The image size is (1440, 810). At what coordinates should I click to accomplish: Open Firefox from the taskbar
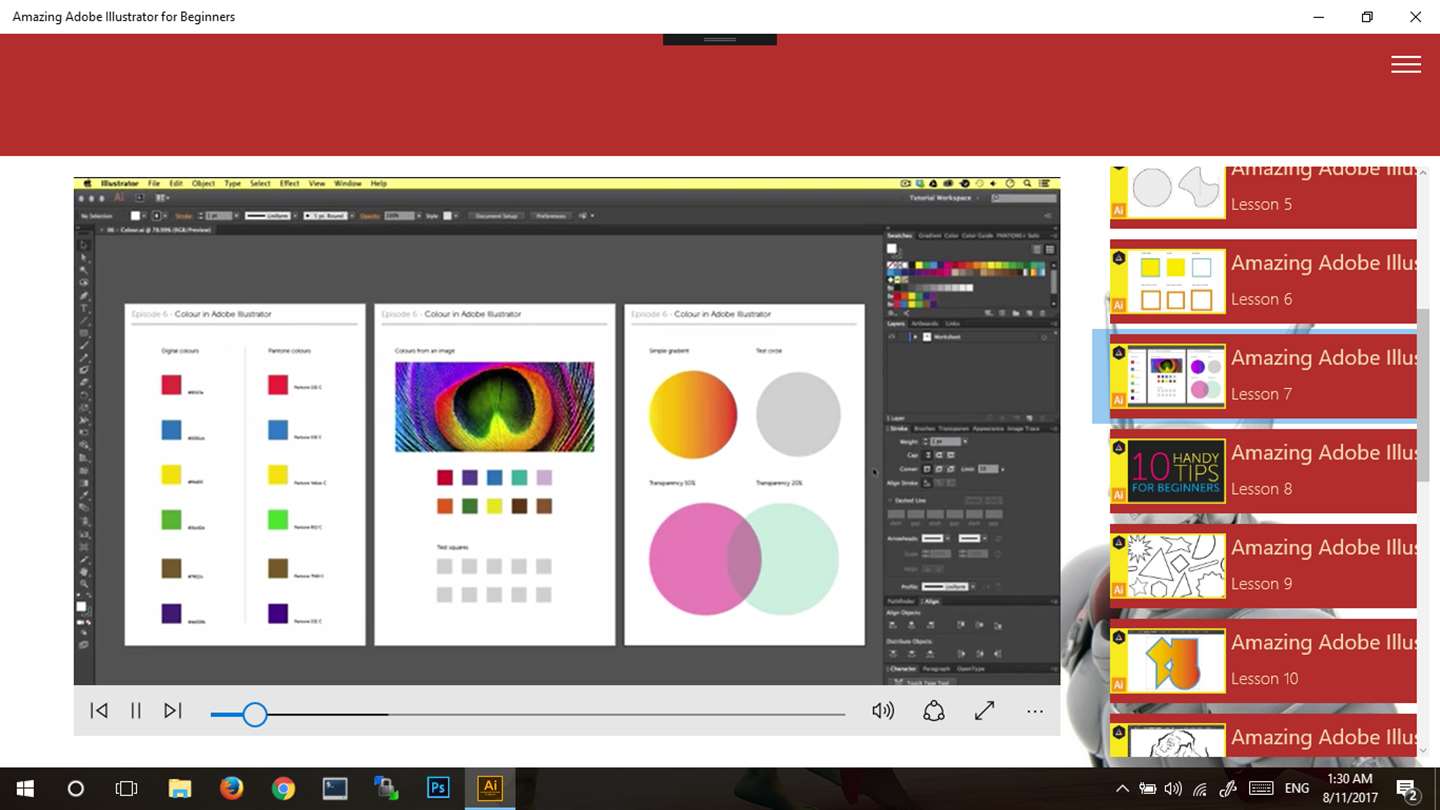click(231, 789)
